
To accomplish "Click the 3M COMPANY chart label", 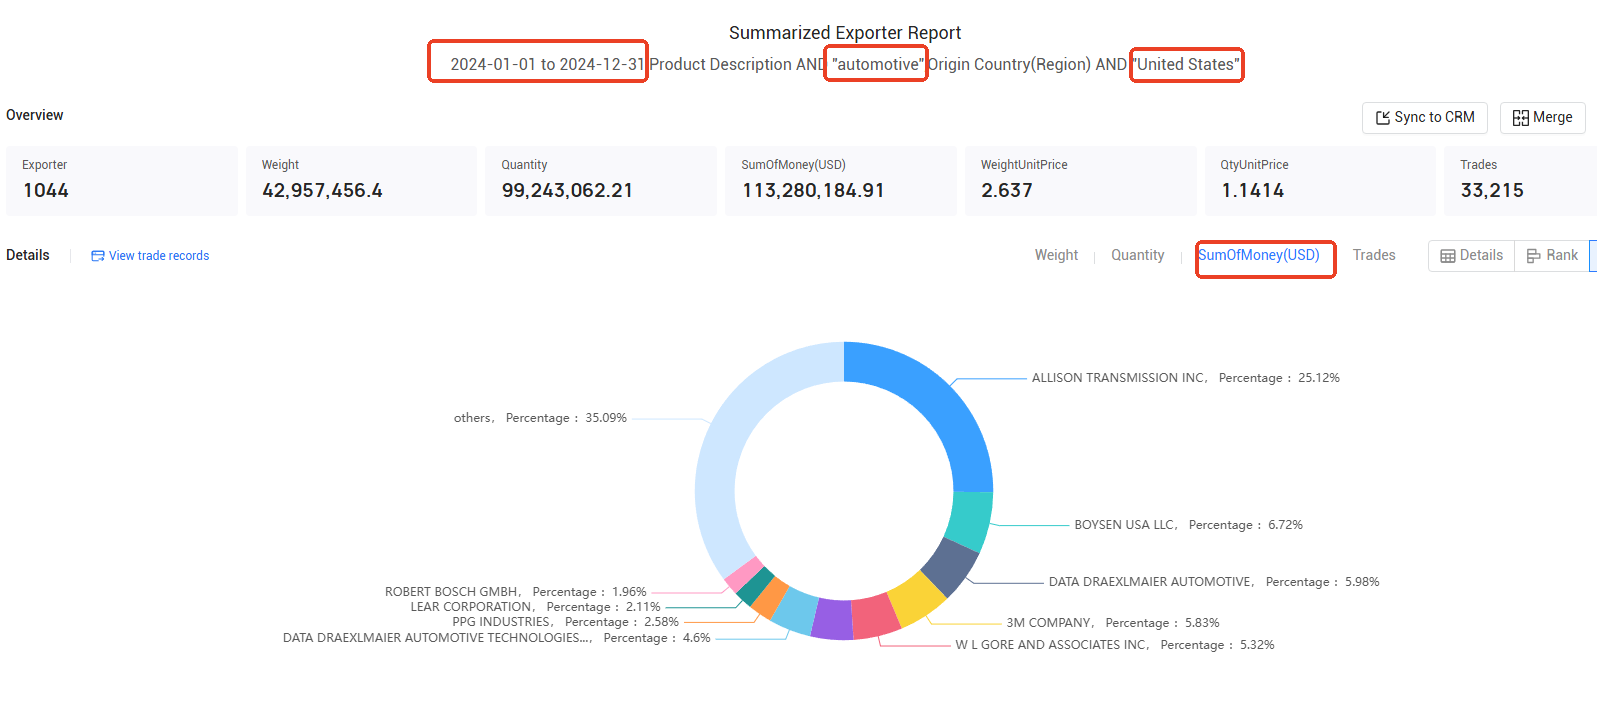I will click(1113, 623).
